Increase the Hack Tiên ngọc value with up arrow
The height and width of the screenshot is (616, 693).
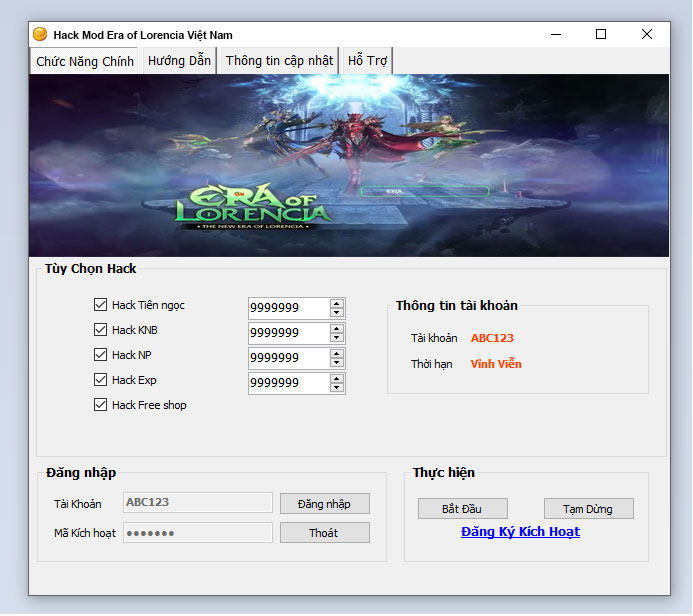[337, 304]
